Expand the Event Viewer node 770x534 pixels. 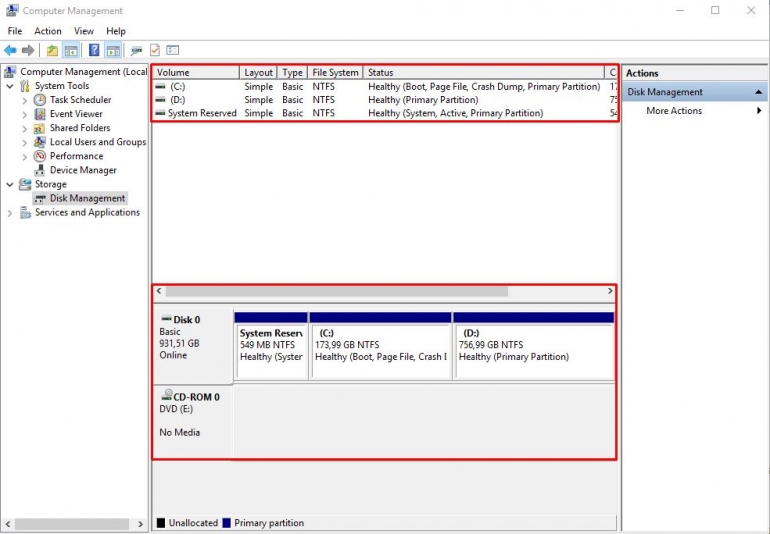25,114
